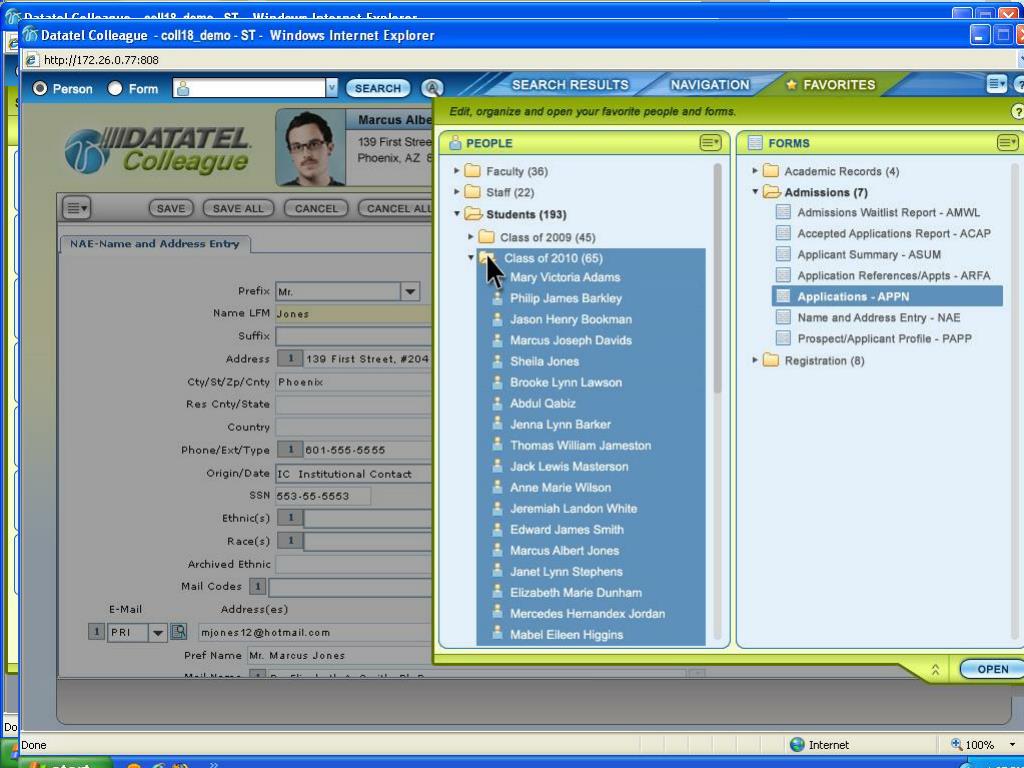Image resolution: width=1024 pixels, height=768 pixels.
Task: Open the top-right toolbar menu icon
Action: click(996, 84)
